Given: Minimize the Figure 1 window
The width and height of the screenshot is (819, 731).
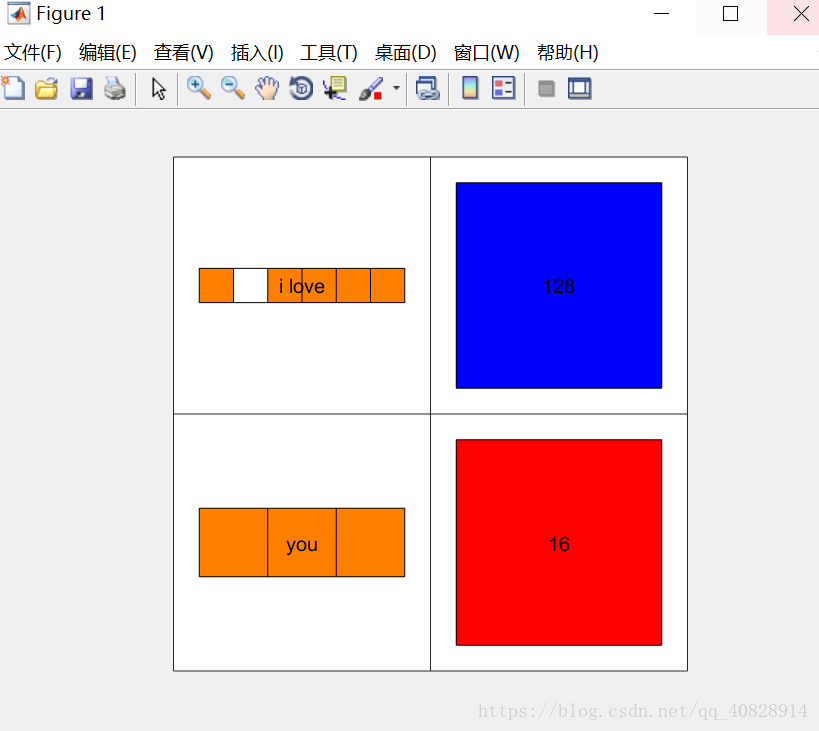Looking at the screenshot, I should point(662,14).
